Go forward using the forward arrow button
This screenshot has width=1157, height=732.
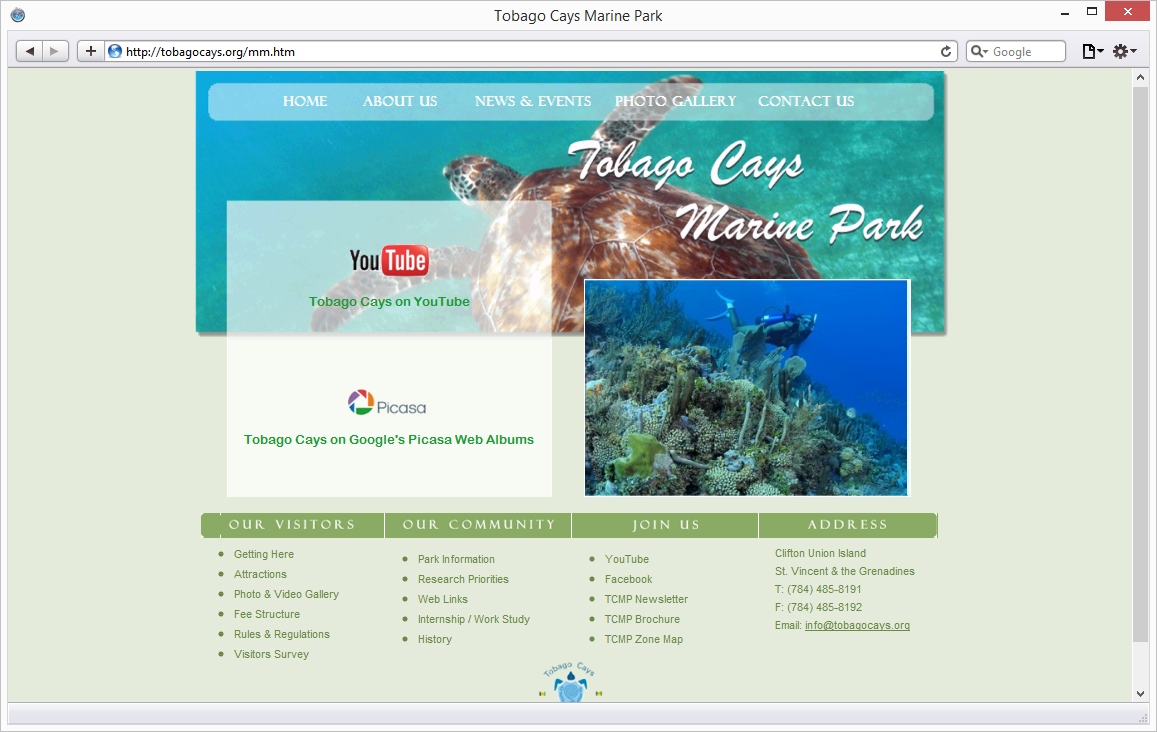click(55, 51)
